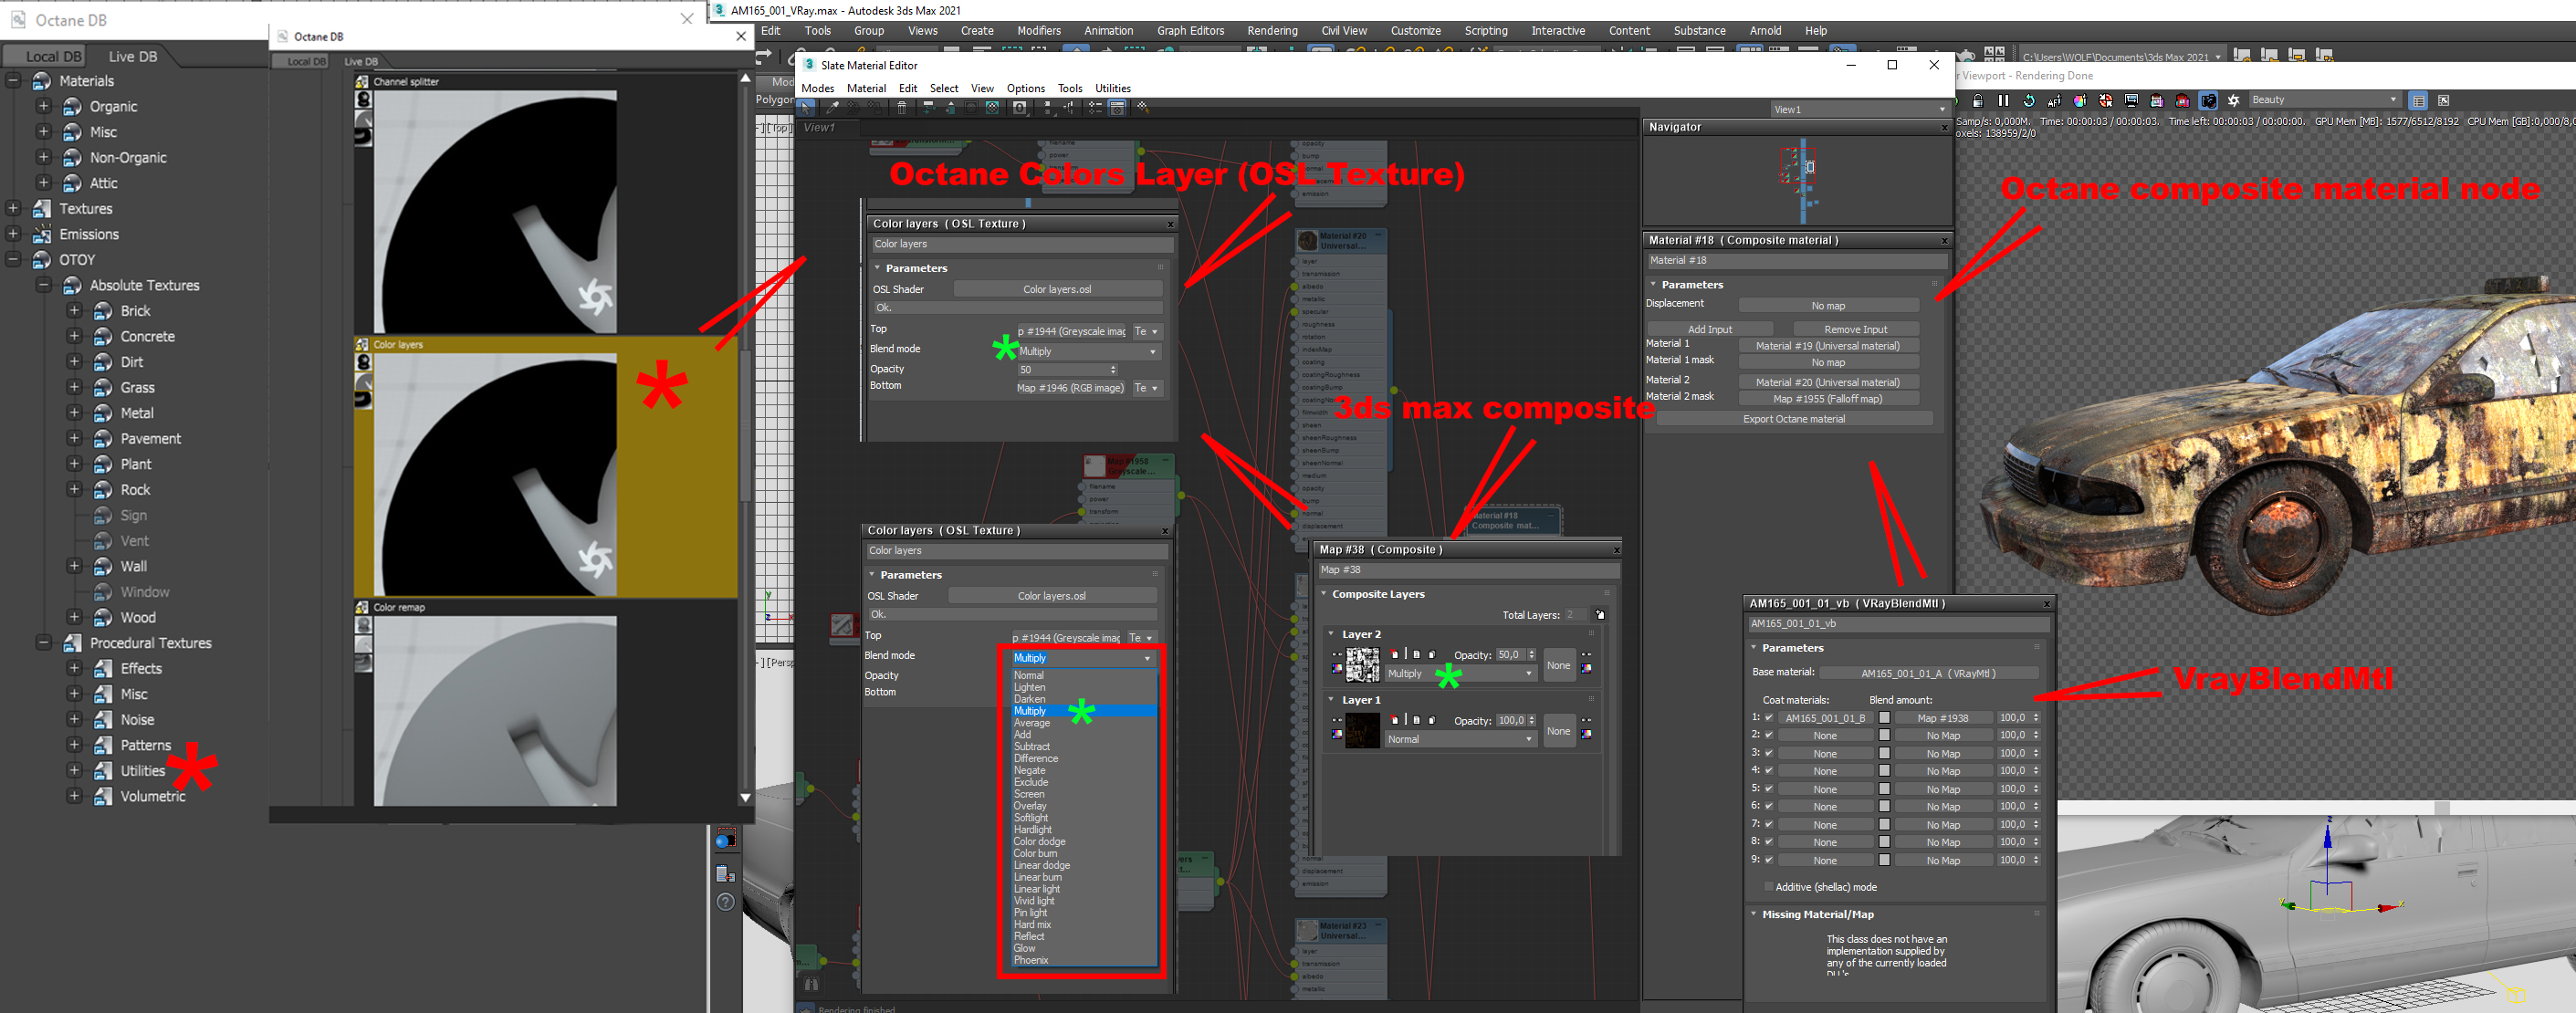Click the camera icon in Octane viewport toolbar
This screenshot has width=2576, height=1013.
[2208, 101]
